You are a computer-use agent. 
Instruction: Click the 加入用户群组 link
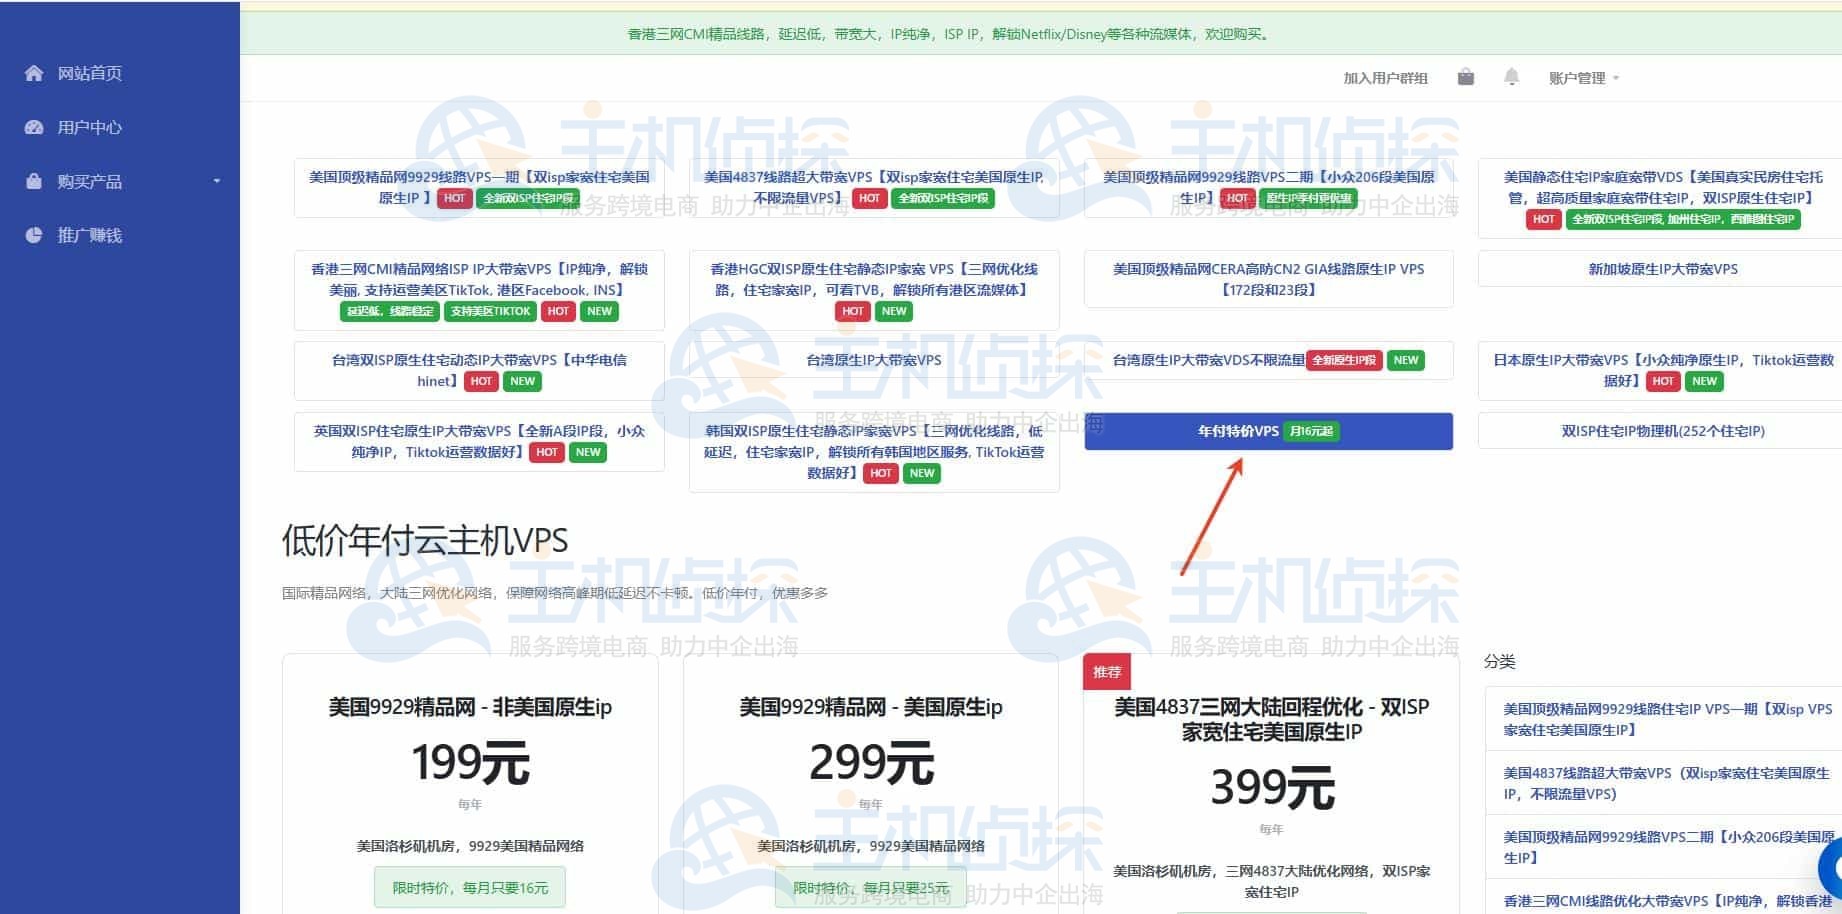1385,78
